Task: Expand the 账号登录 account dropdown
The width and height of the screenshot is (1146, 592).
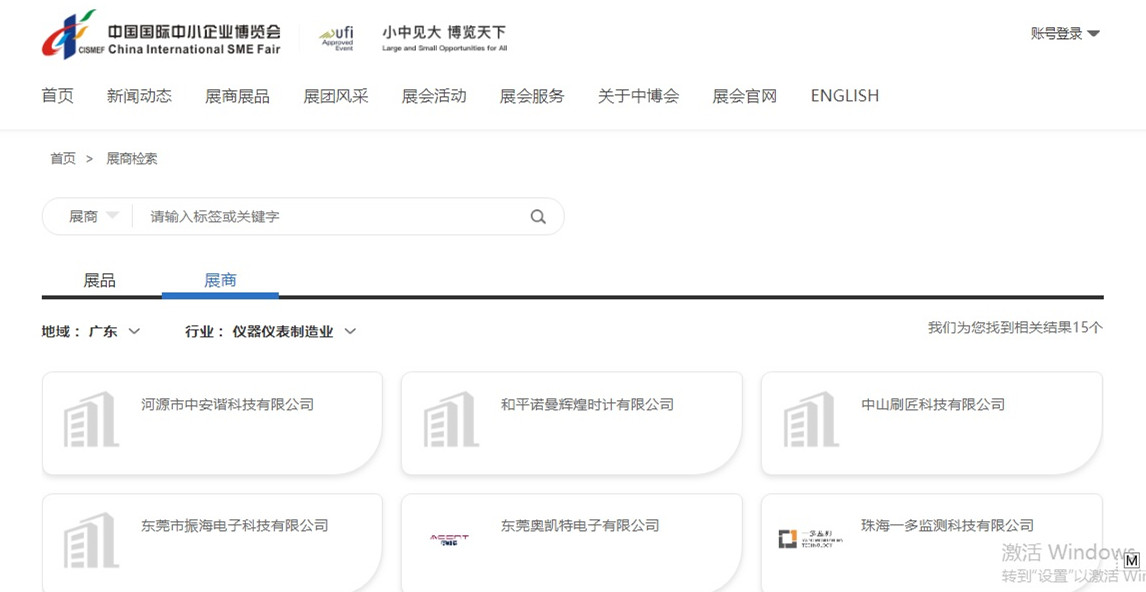Action: coord(1065,33)
